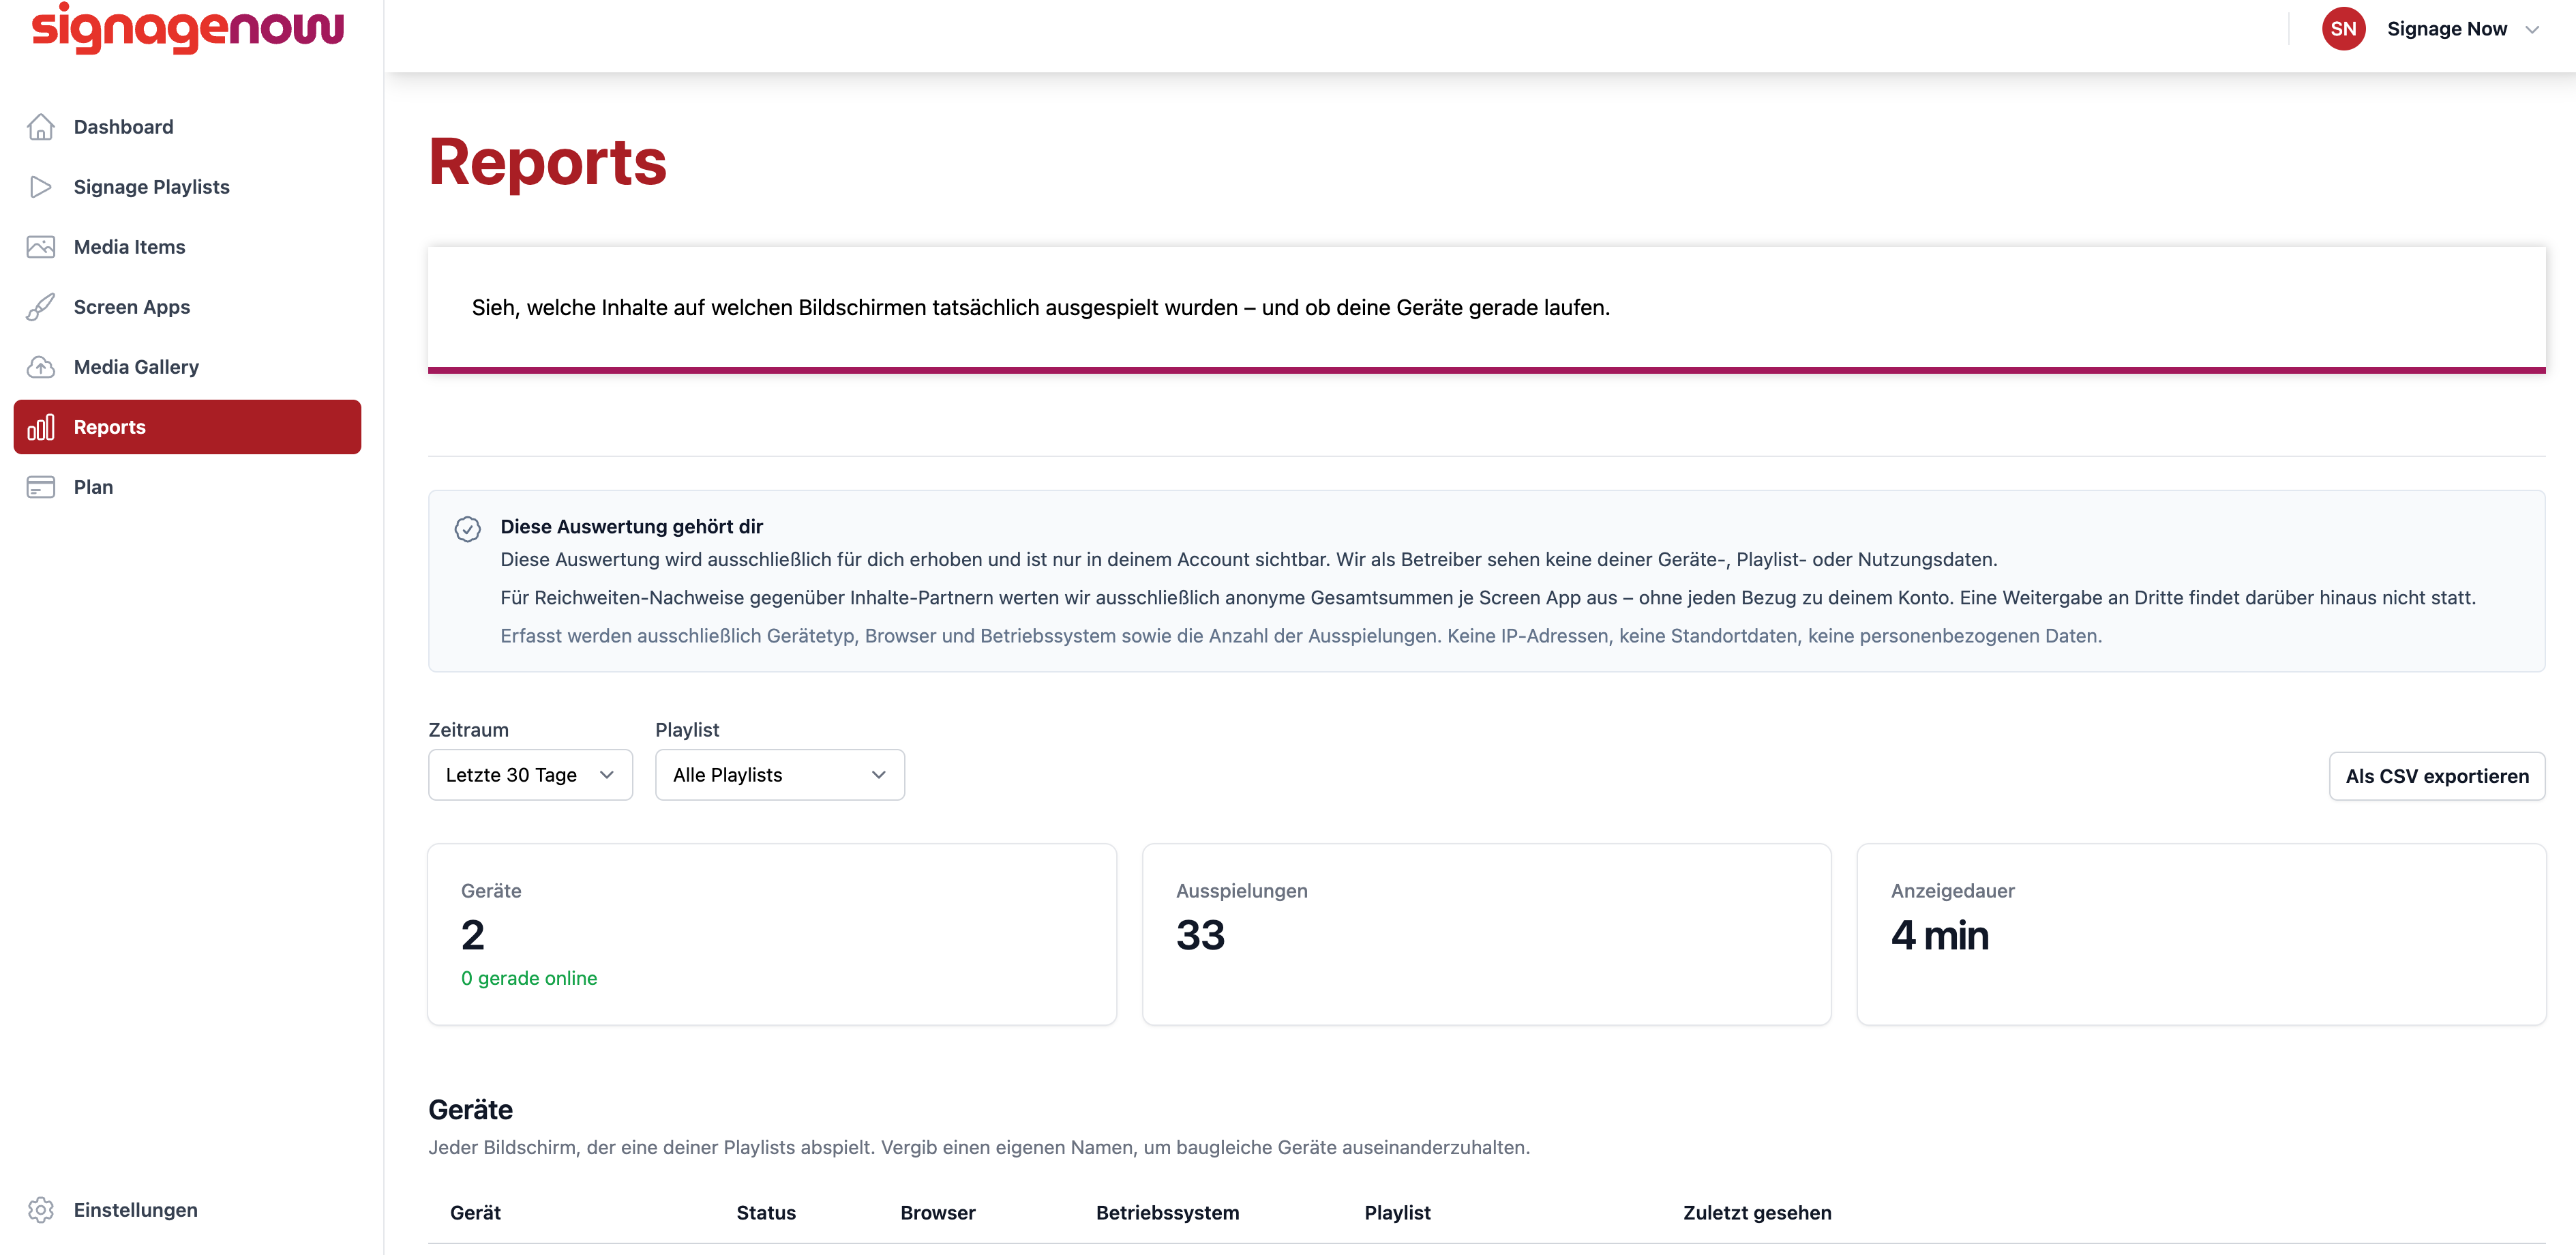Click the Einstellungen gear icon
The width and height of the screenshot is (2576, 1255).
click(40, 1210)
